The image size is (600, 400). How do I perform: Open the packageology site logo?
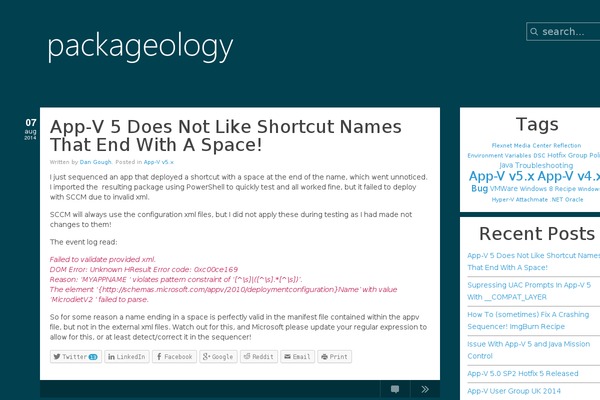(x=140, y=47)
